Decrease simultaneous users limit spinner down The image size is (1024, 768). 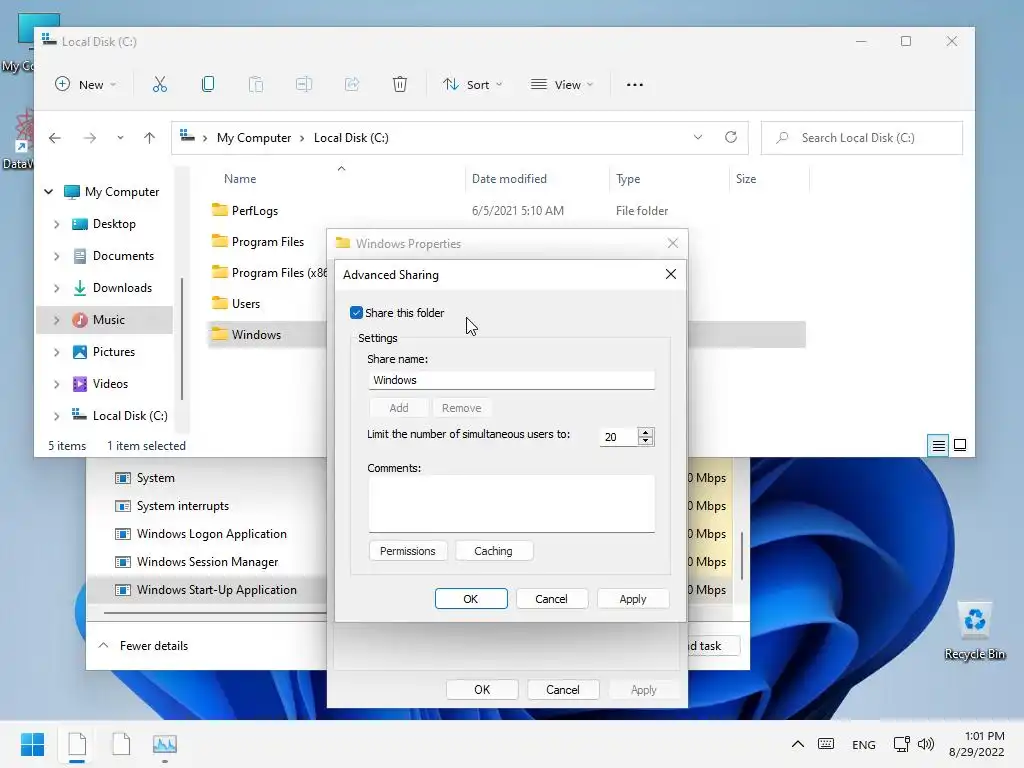[x=646, y=441]
